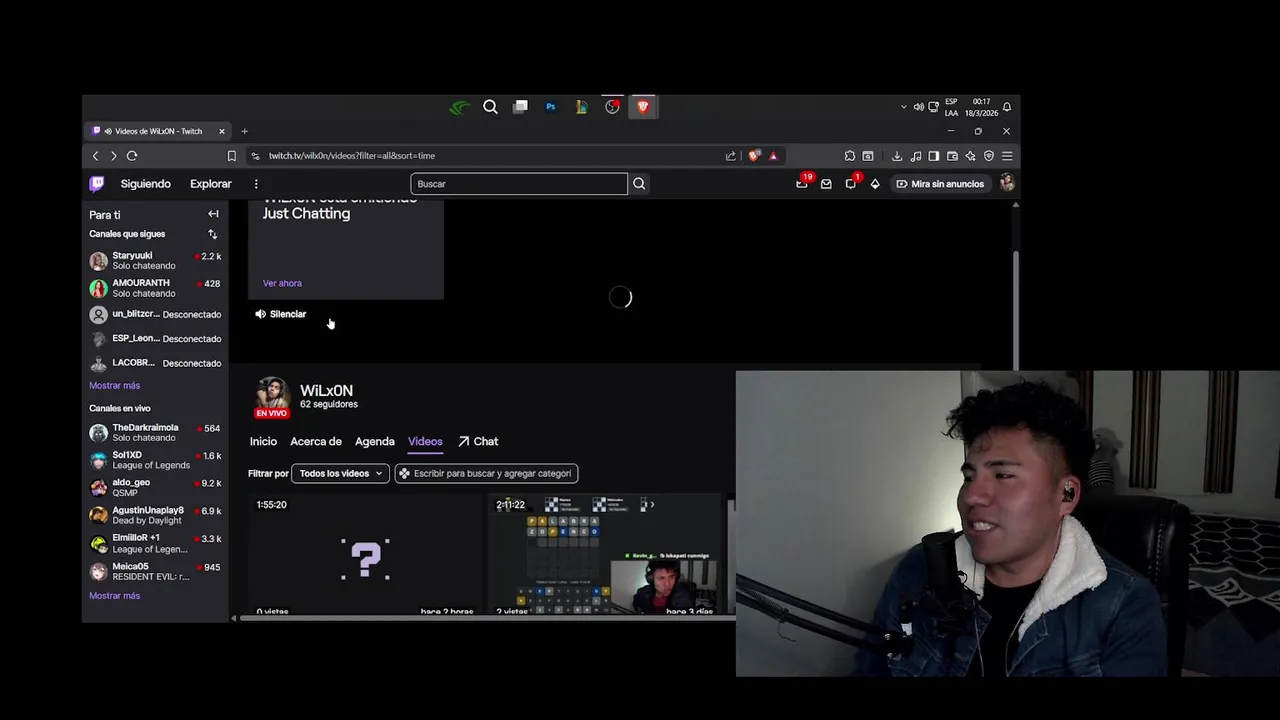
Task: Open new browser tab with plus
Action: (244, 131)
